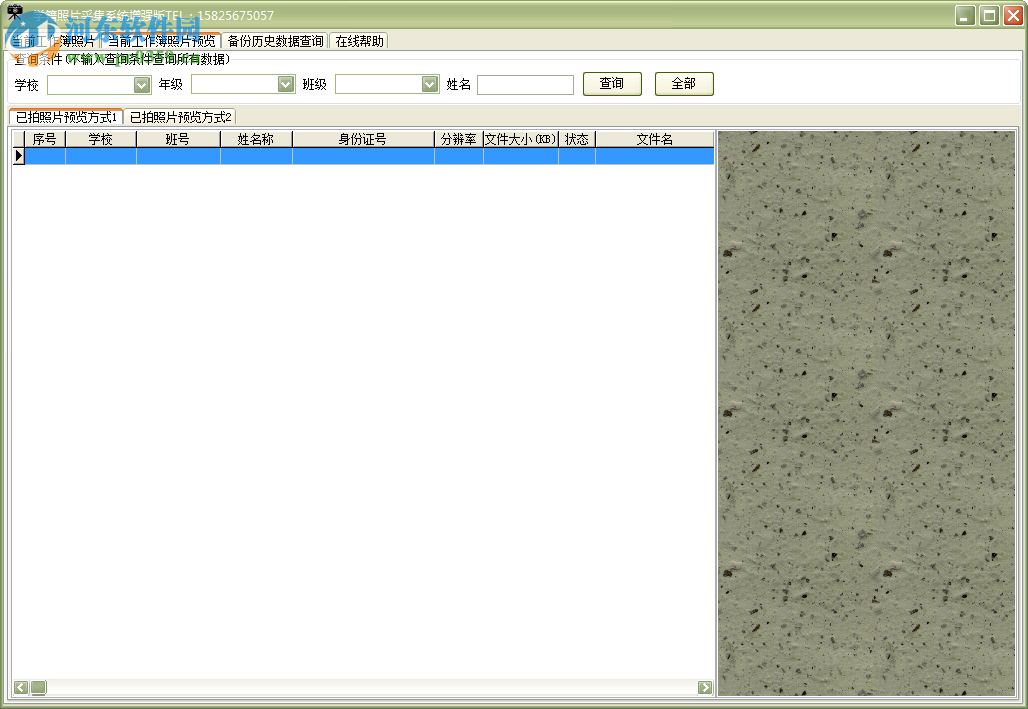Click the 文件大小(KB) column header

click(521, 139)
